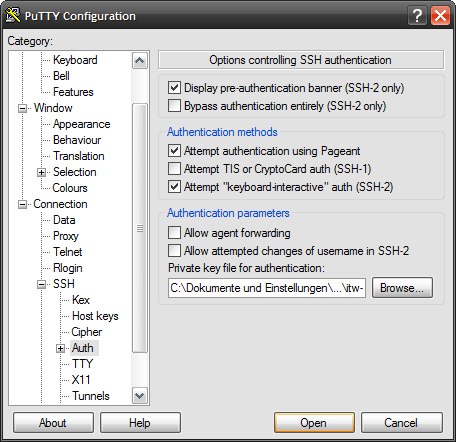Open Appearance settings
The width and height of the screenshot is (456, 442).
click(82, 124)
